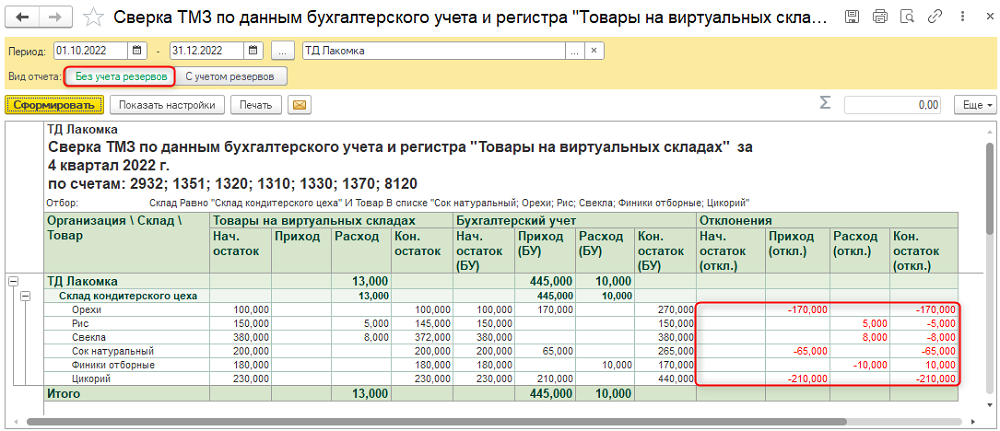Add report to favorites with star icon
Viewport: 1000px width, 431px height.
93,18
